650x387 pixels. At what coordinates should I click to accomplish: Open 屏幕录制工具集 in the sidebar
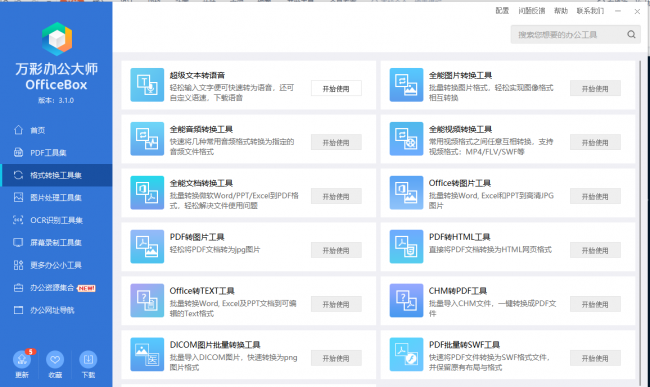point(56,242)
